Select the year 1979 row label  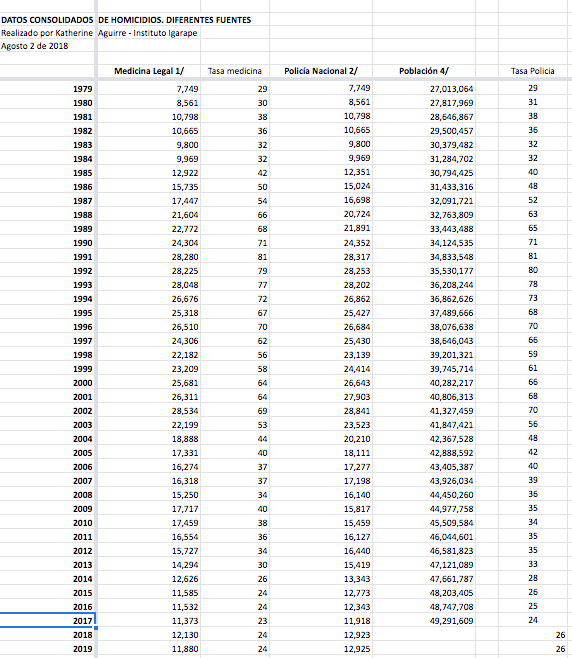(83, 89)
